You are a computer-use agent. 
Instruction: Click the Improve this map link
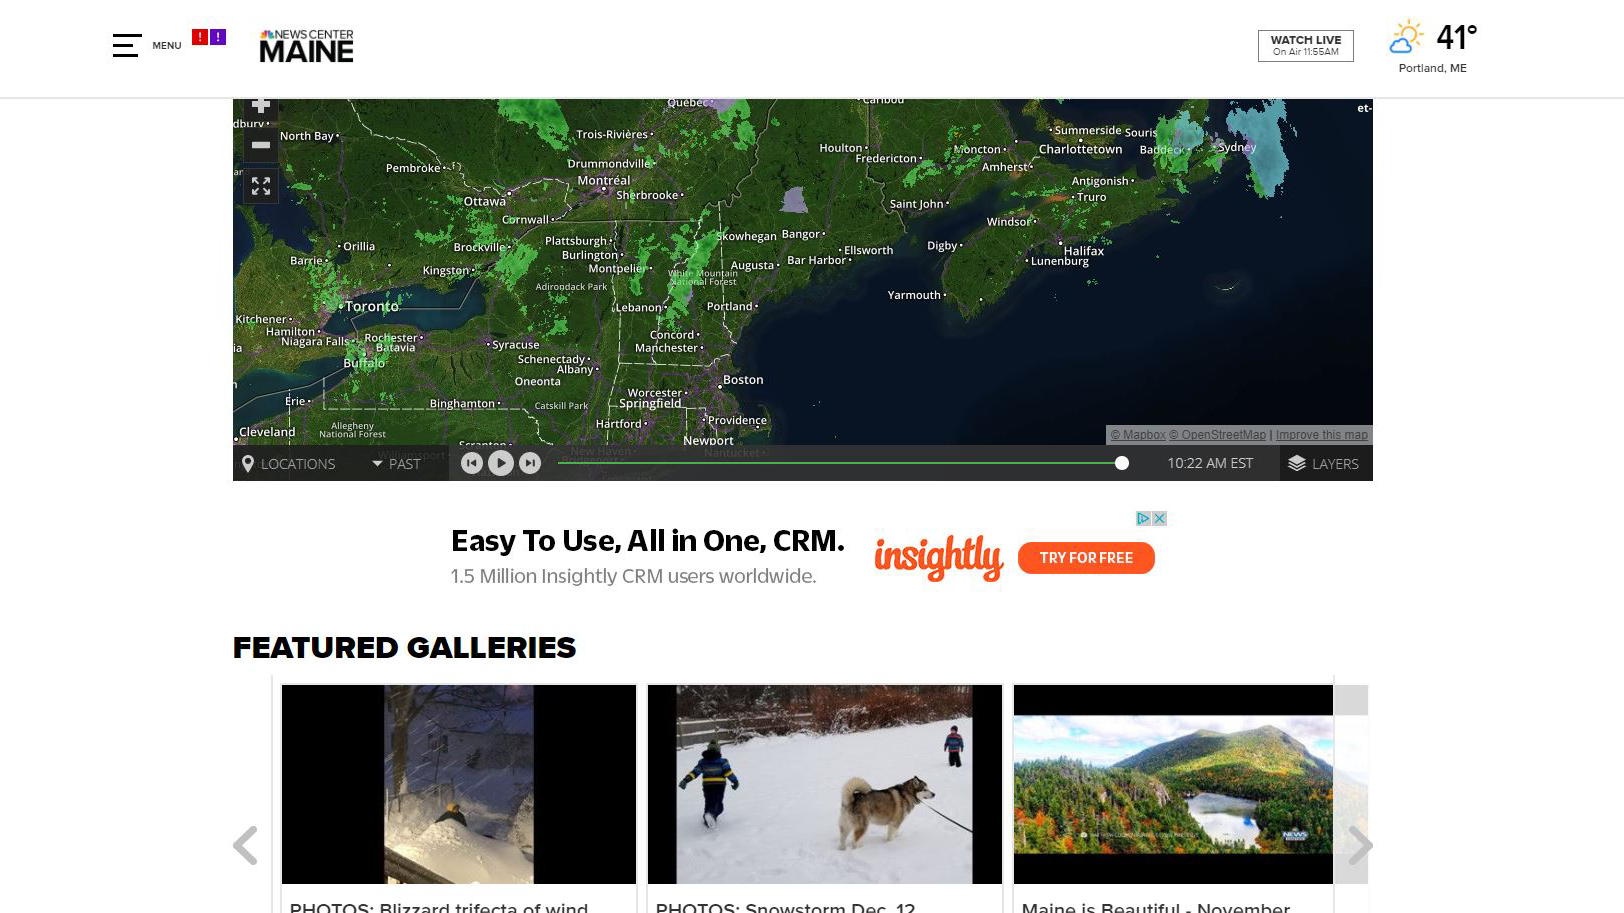coord(1321,435)
